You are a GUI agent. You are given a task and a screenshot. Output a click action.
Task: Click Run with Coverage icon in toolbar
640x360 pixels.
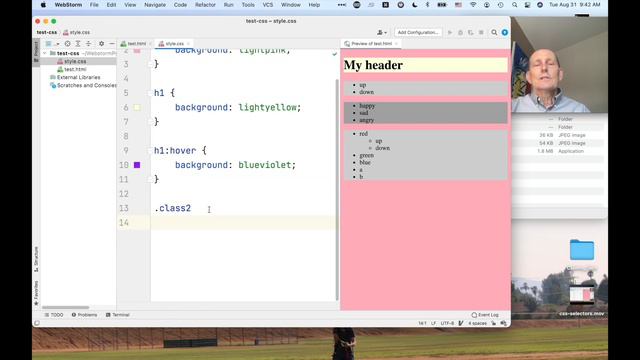(471, 32)
